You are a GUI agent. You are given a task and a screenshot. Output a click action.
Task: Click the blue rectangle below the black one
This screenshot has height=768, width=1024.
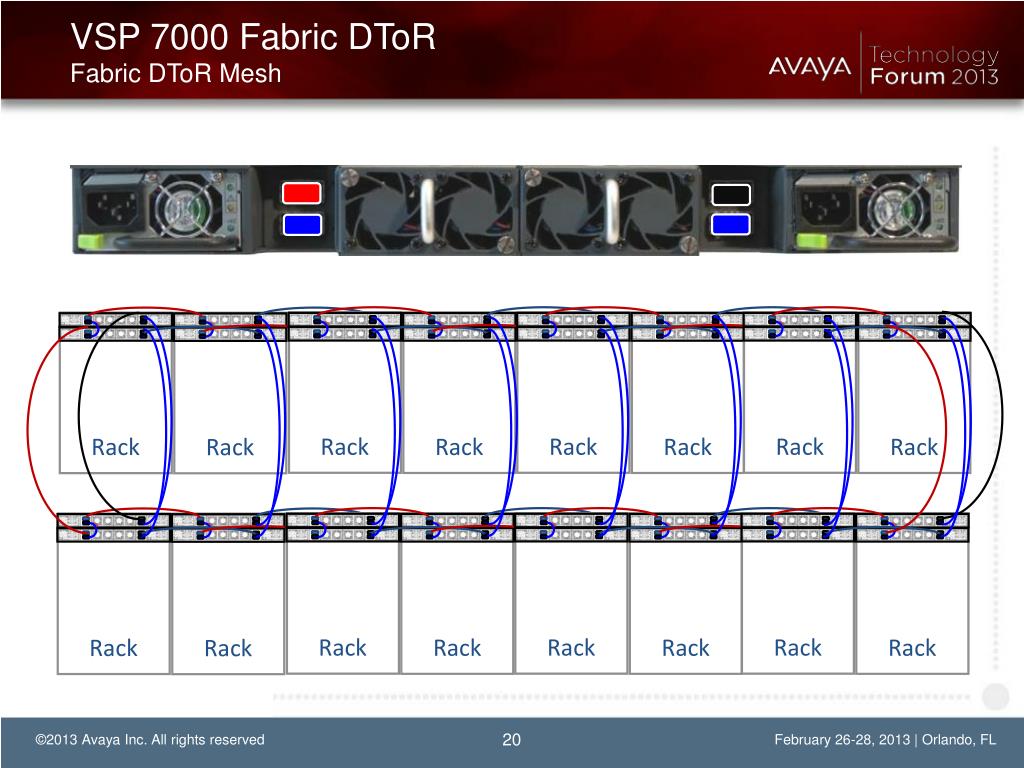[730, 225]
